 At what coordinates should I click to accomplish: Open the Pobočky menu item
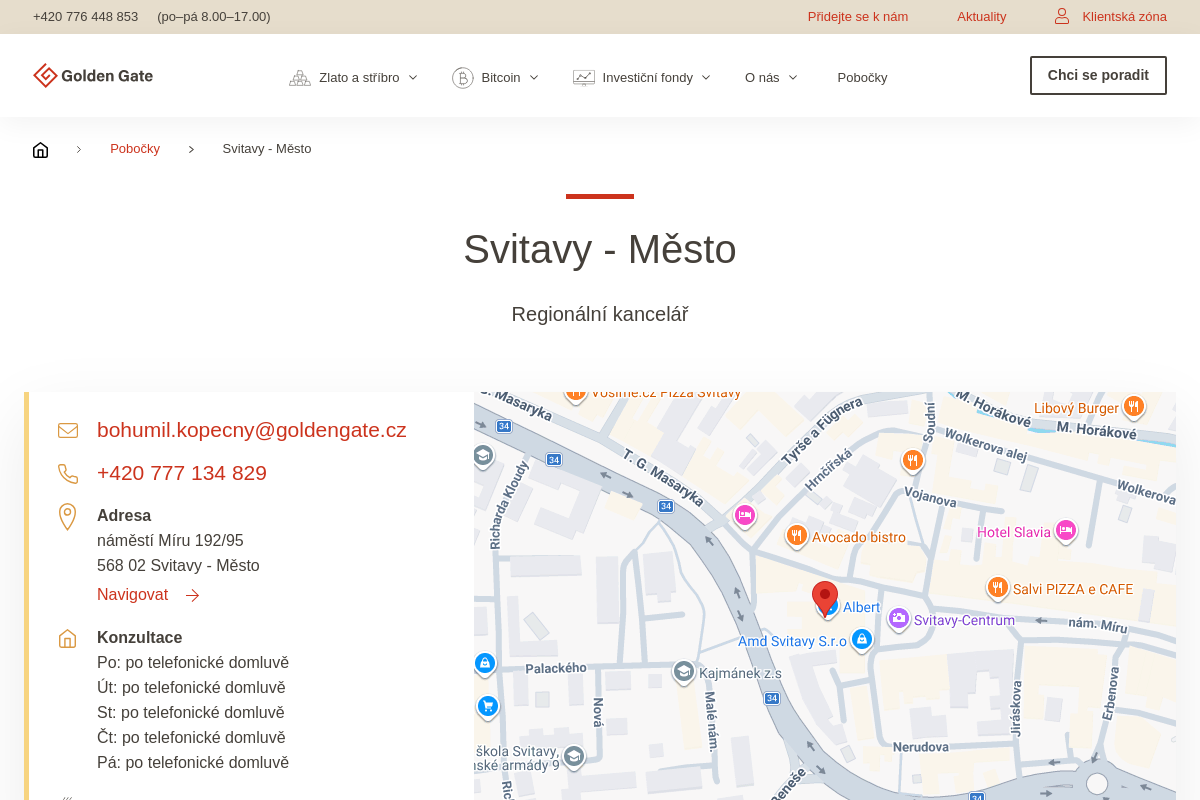862,78
